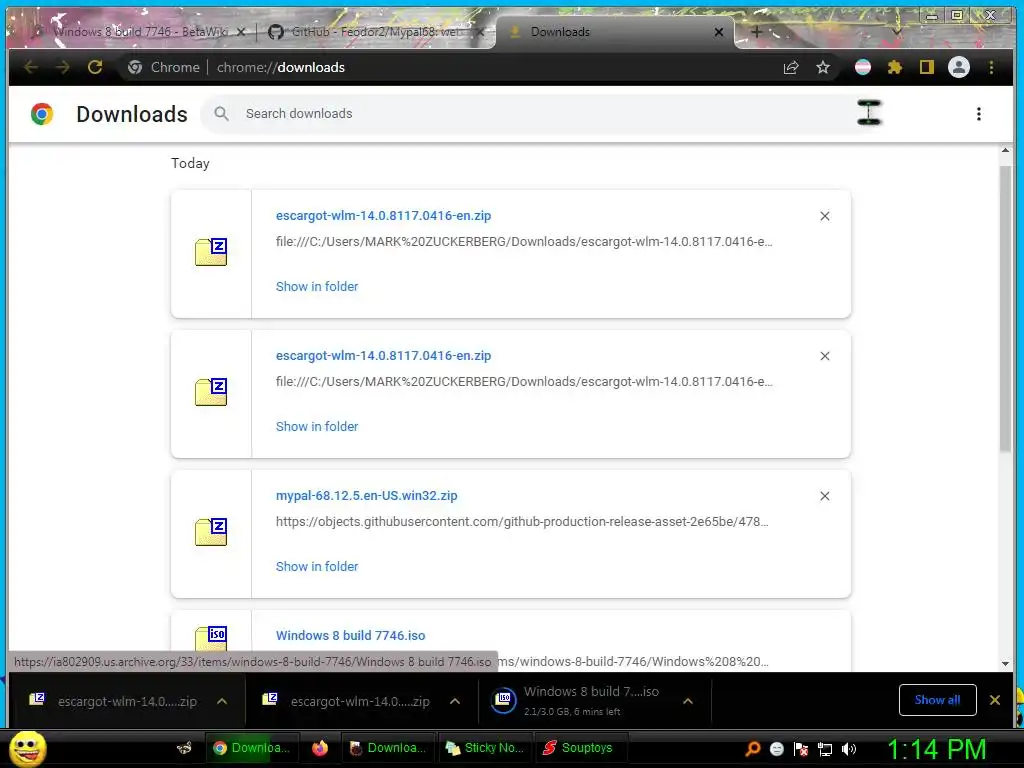Open the Downloads page more actions menu
1024x768 pixels.
click(x=978, y=114)
